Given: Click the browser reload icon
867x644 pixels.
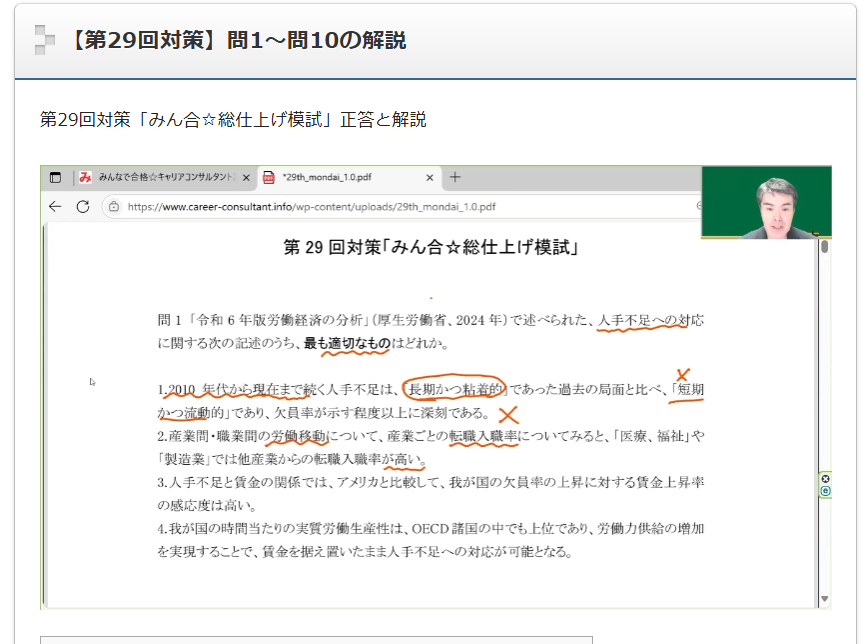Looking at the screenshot, I should coord(83,207).
